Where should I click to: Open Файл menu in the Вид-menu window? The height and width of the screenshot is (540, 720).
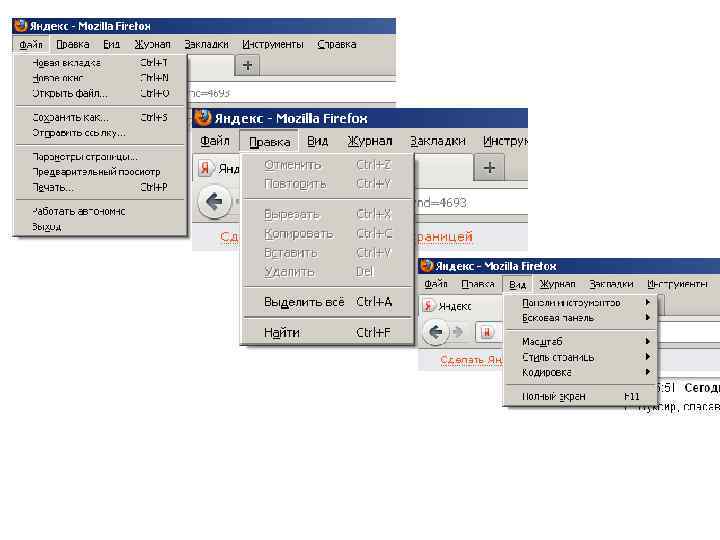436,284
